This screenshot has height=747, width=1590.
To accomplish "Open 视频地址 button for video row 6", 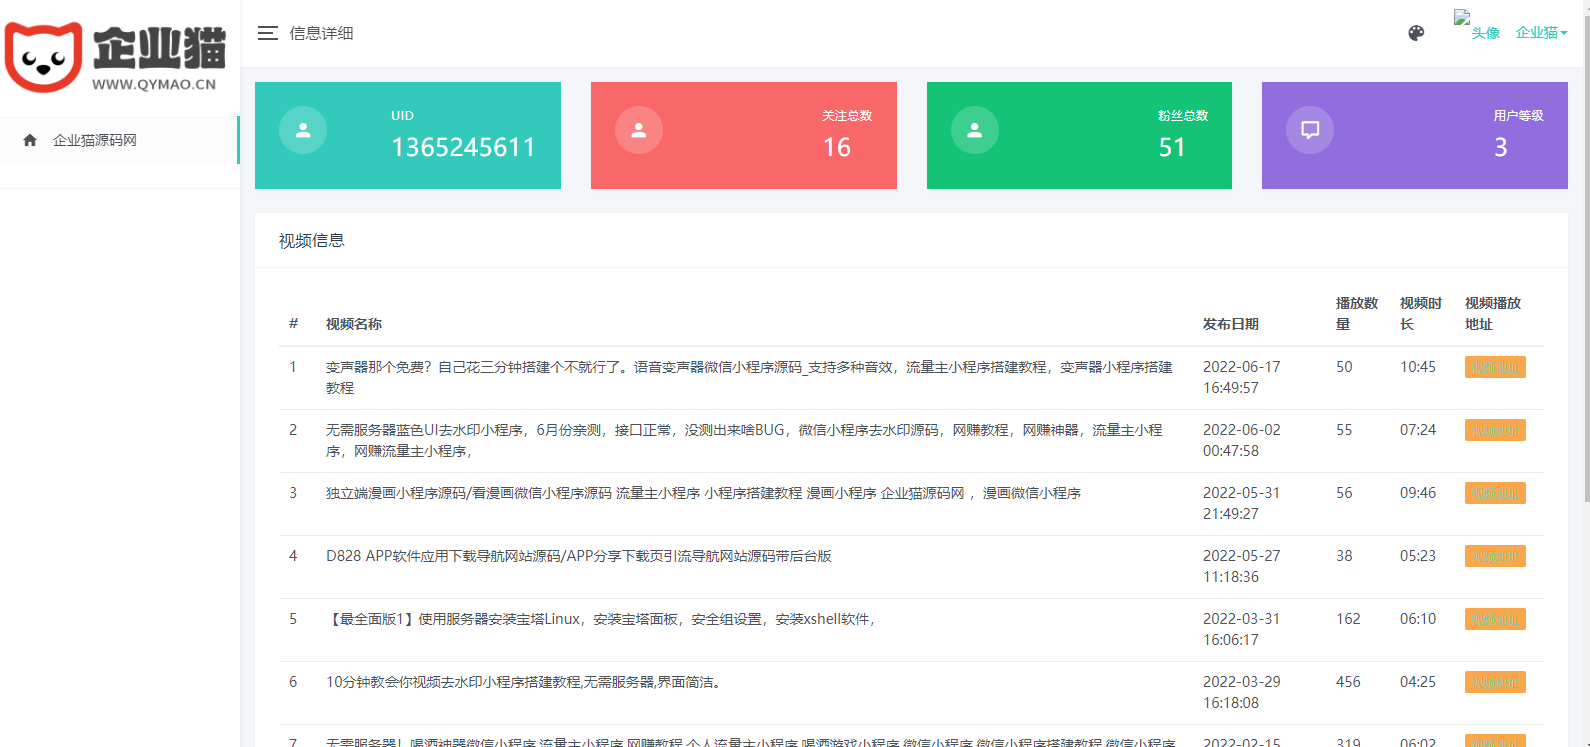I will (1495, 682).
